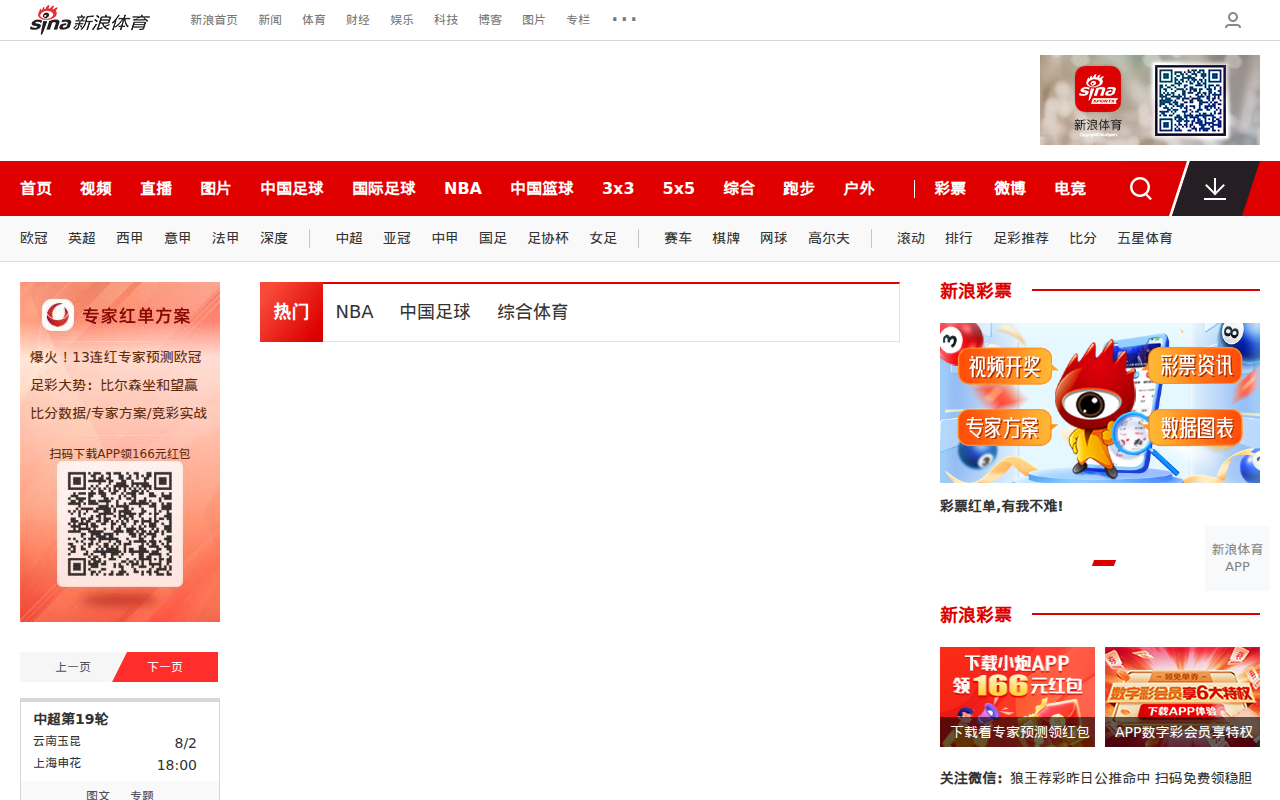The height and width of the screenshot is (800, 1280).
Task: Open 电竞 in red navigation
Action: (x=1070, y=188)
